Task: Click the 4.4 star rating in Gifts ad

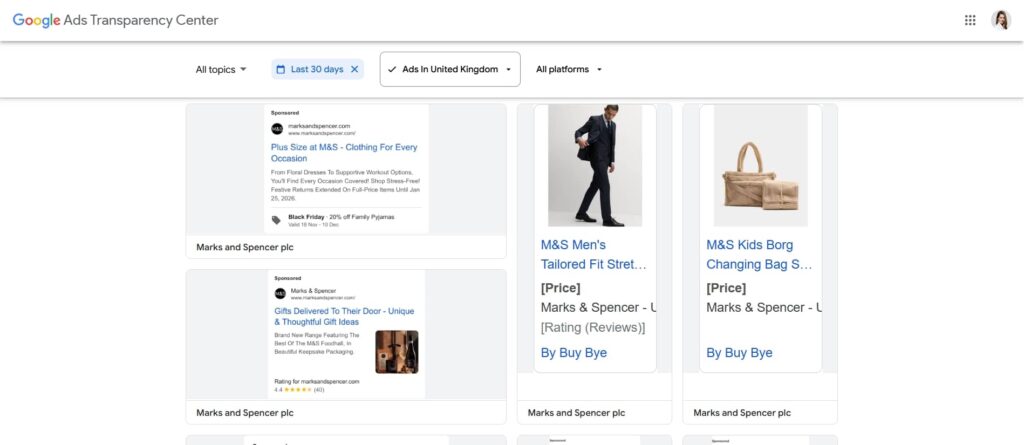Action: (x=299, y=390)
